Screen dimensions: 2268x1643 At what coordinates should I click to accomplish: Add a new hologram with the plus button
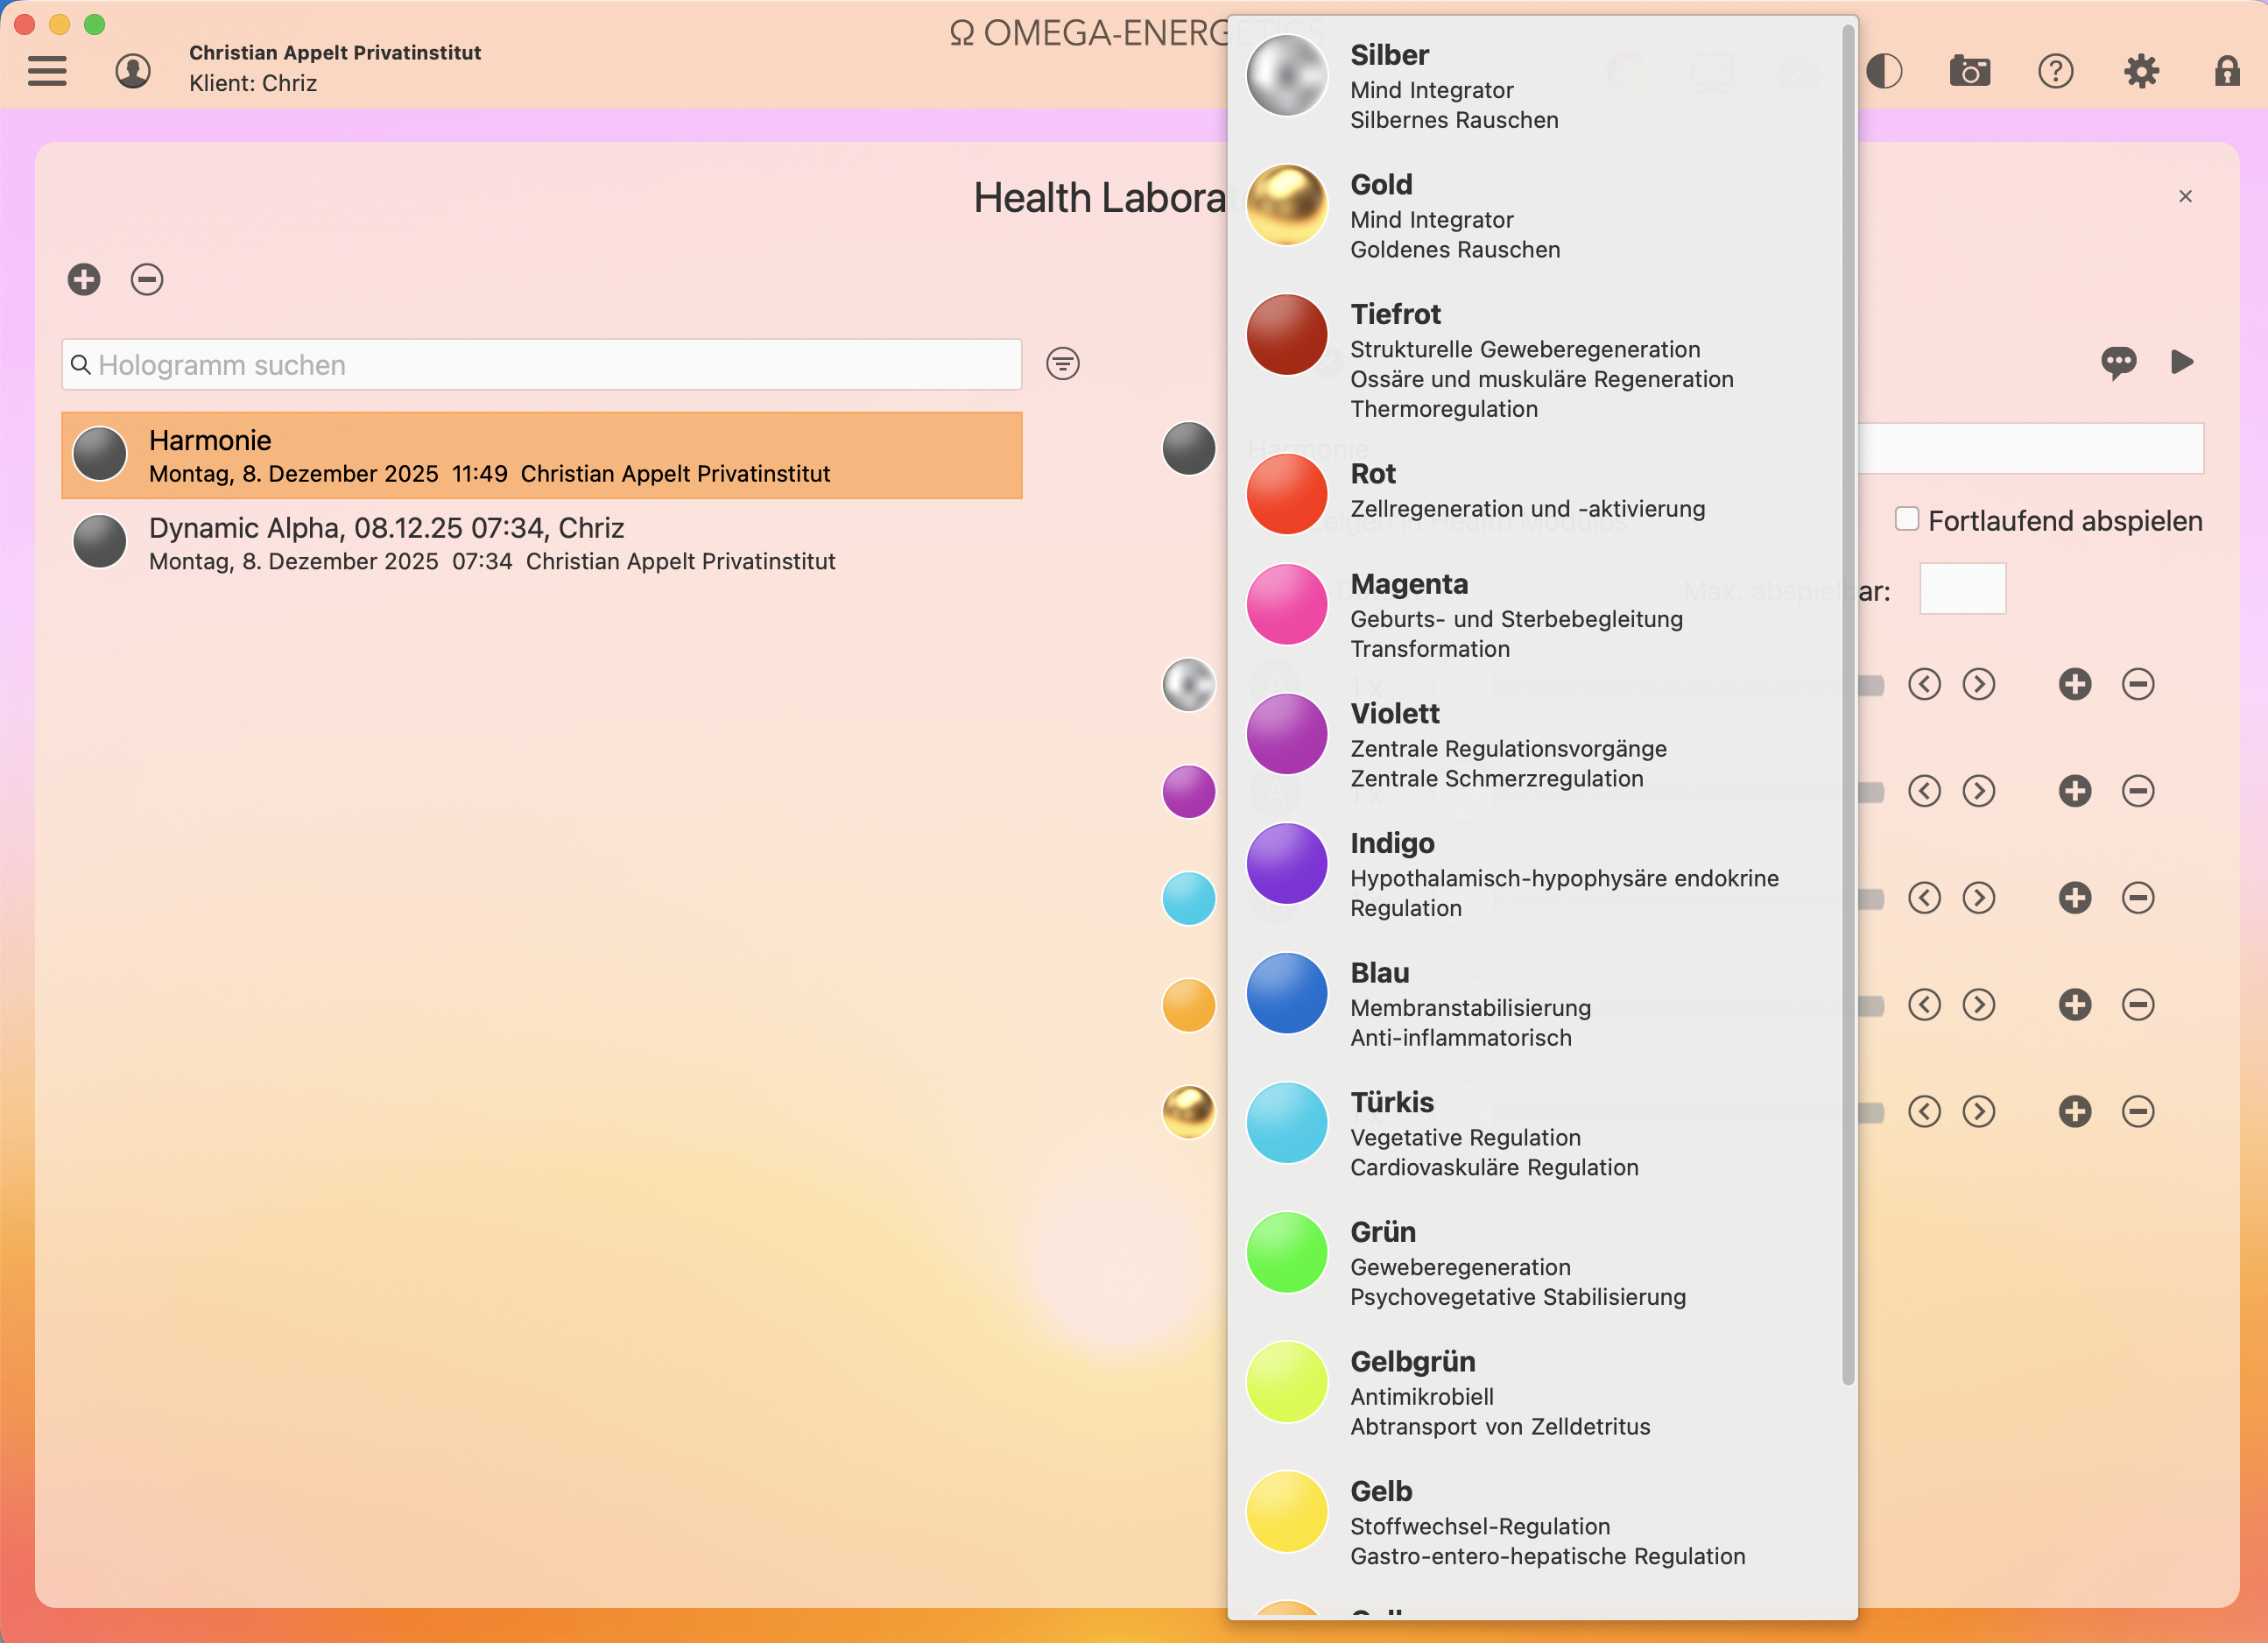(x=83, y=280)
